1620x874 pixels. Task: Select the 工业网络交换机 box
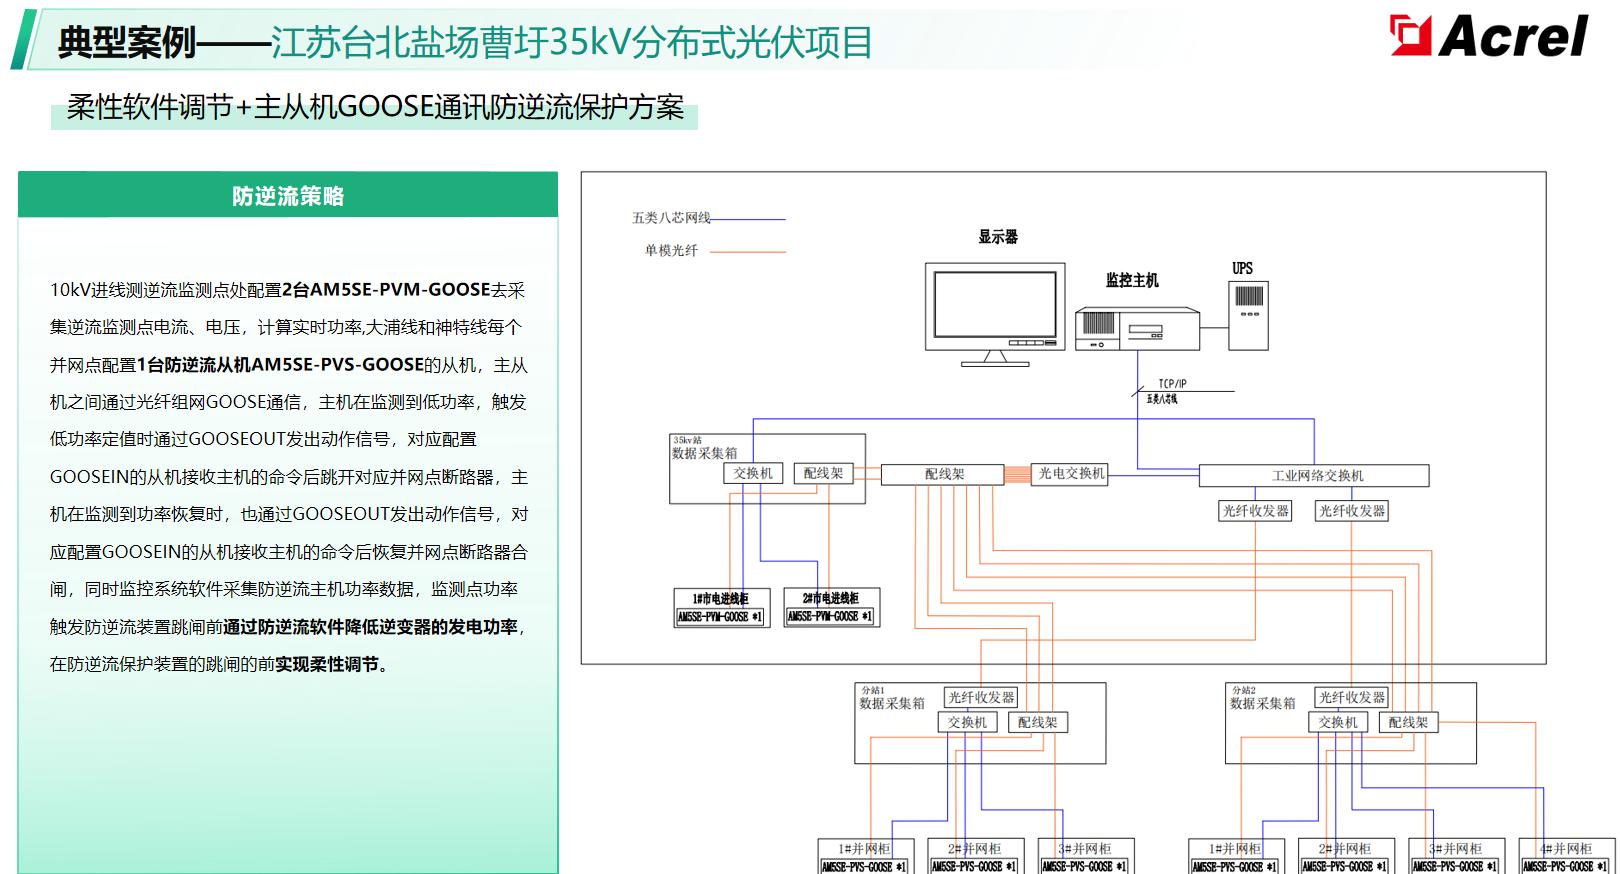click(x=1314, y=476)
